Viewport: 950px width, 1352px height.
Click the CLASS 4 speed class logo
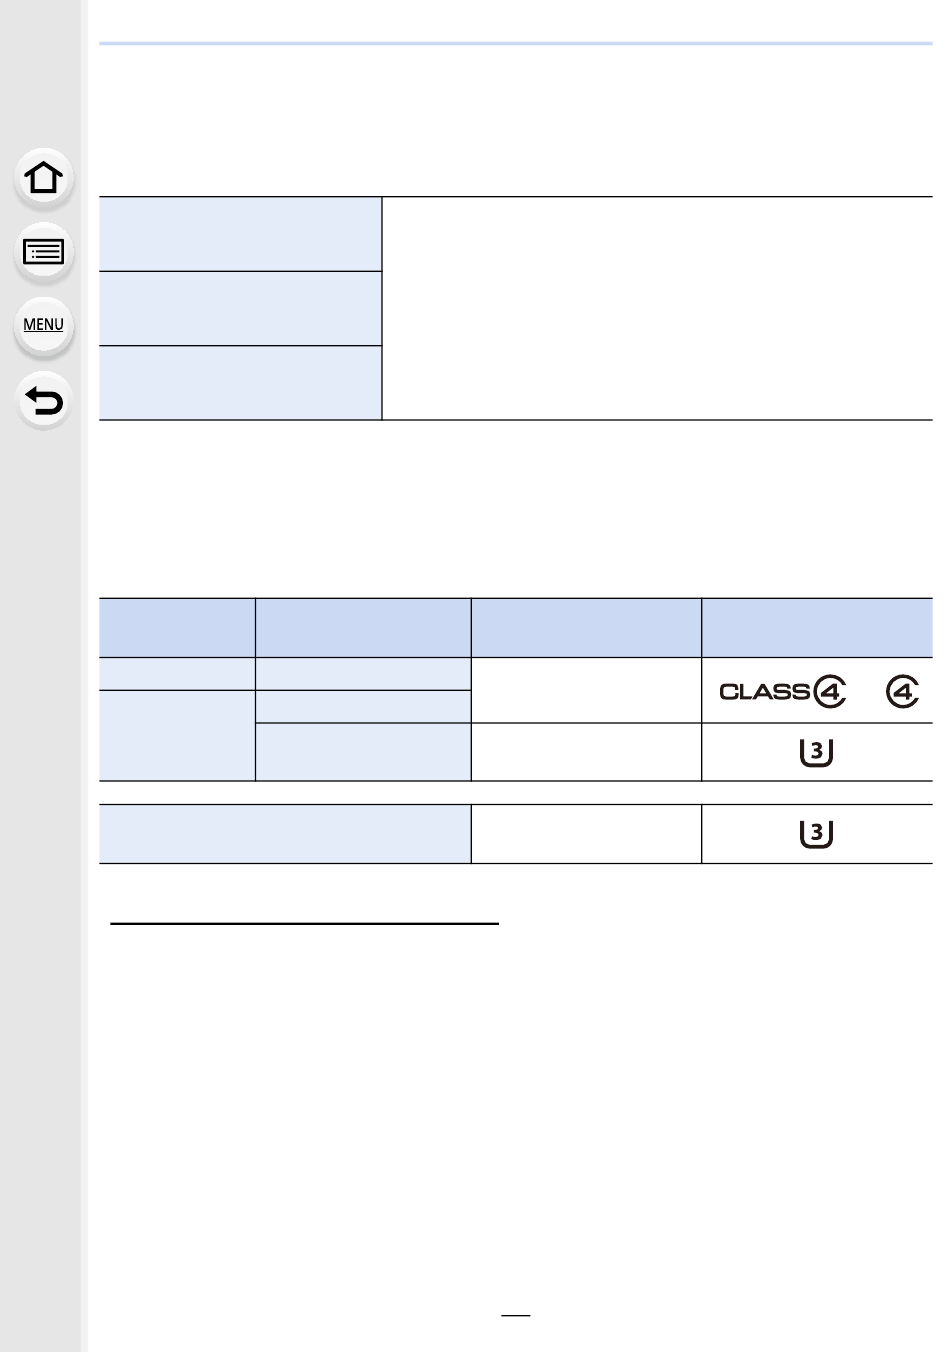(783, 691)
